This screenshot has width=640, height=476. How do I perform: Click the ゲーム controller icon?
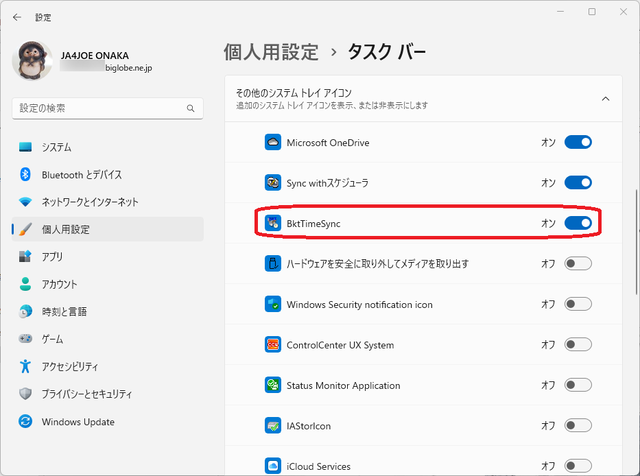coord(25,338)
